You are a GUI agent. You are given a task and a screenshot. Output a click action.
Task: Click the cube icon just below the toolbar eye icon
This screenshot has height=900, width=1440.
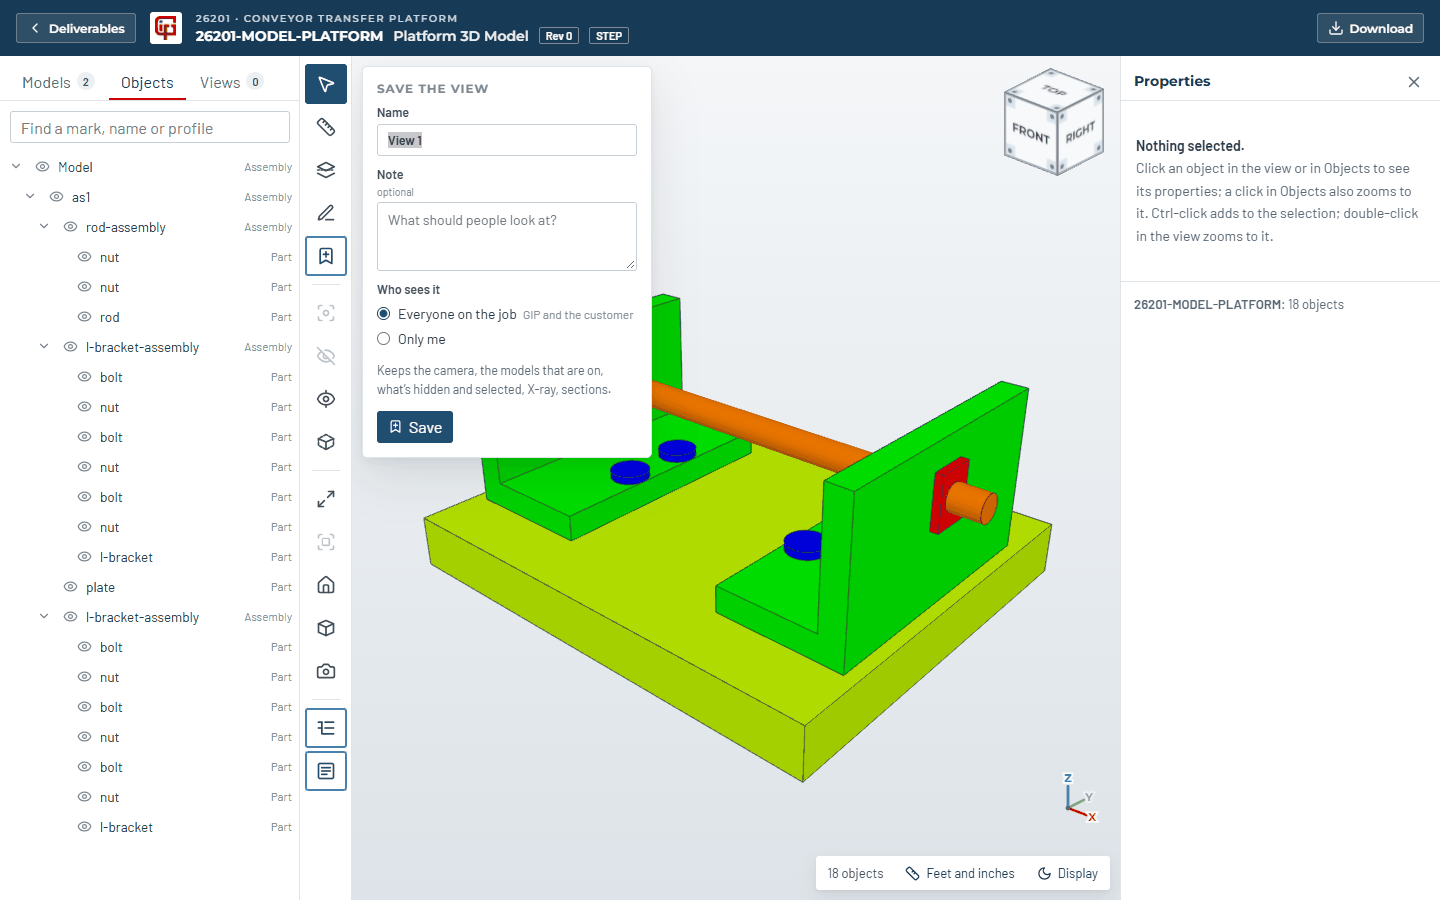coord(326,442)
